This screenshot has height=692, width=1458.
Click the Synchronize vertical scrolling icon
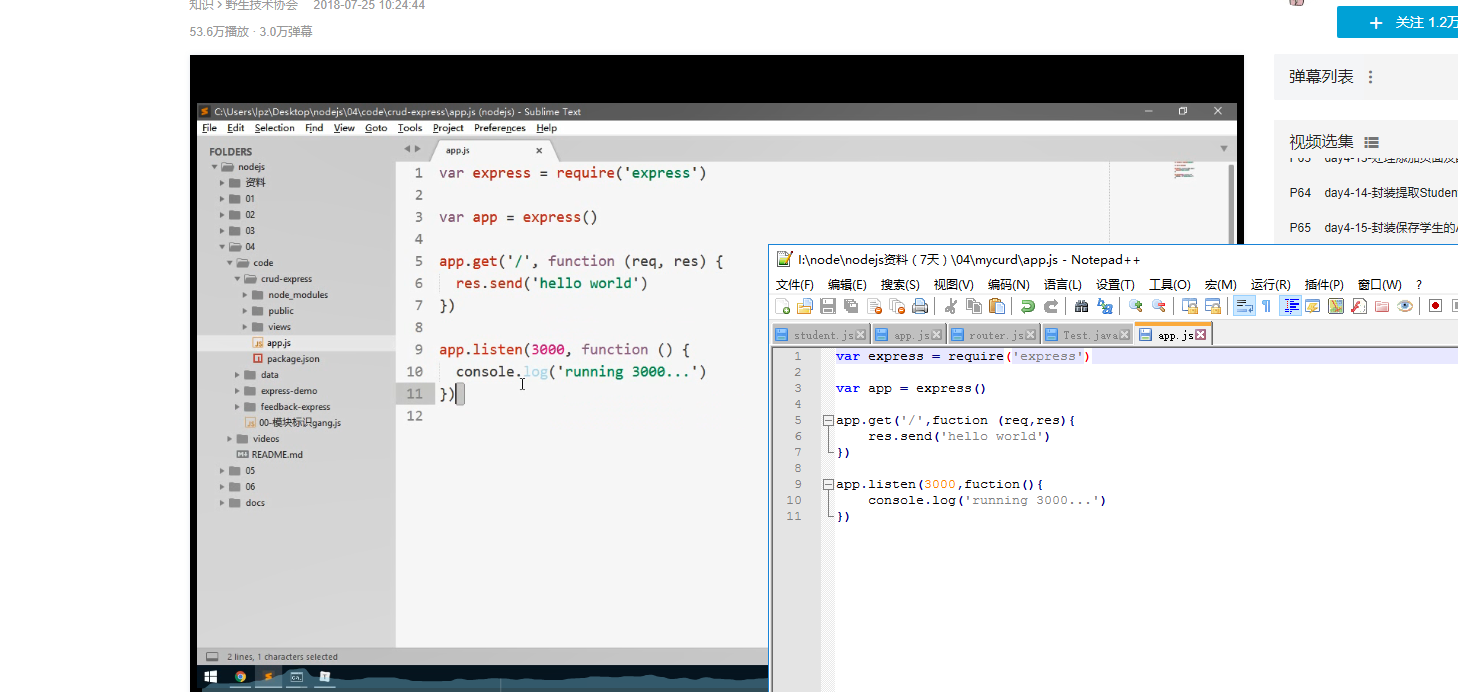coord(1190,306)
